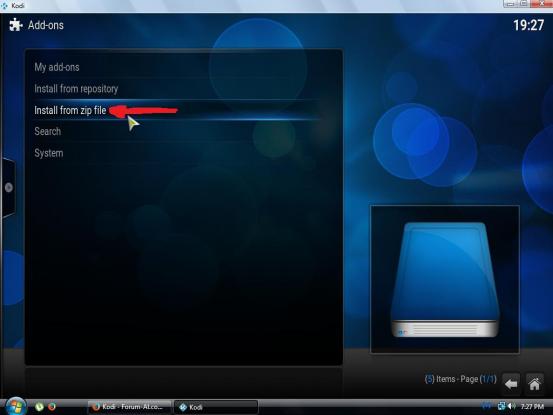Open the network tray icon
553x415 pixels.
(501, 406)
